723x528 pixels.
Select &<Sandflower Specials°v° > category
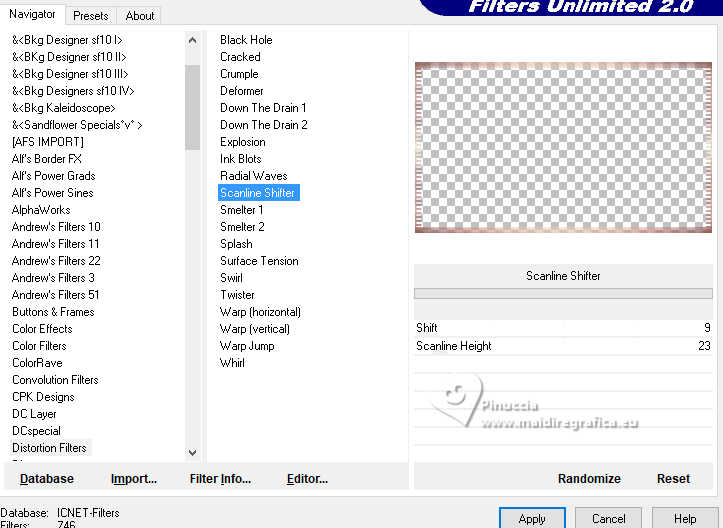coord(77,125)
